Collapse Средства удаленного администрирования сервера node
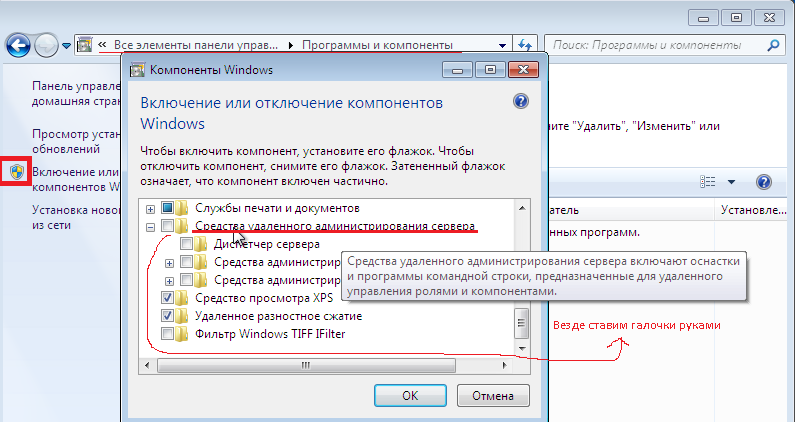The width and height of the screenshot is (795, 422). [150, 227]
